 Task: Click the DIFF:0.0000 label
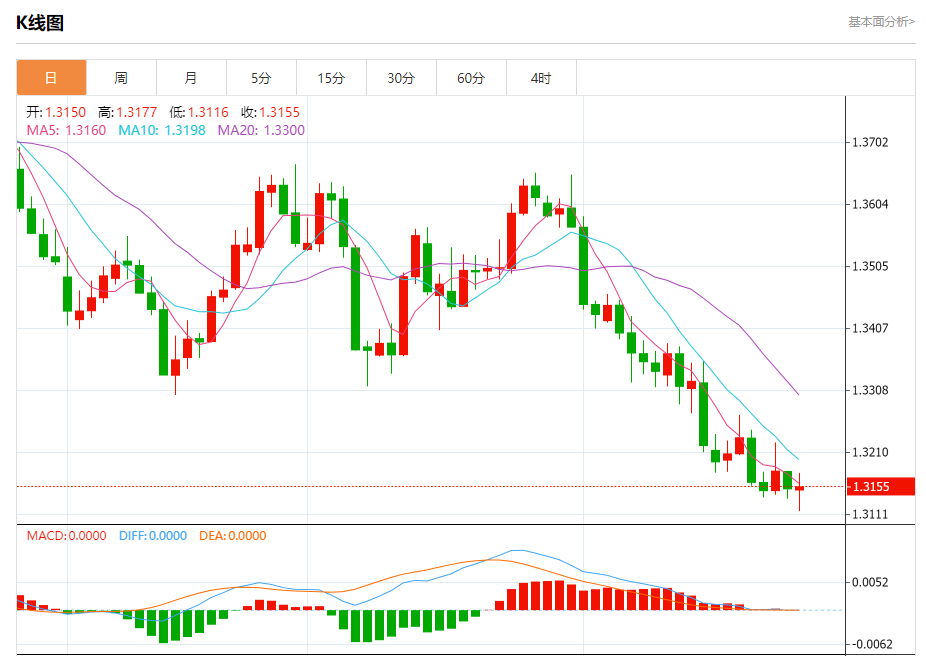(153, 536)
